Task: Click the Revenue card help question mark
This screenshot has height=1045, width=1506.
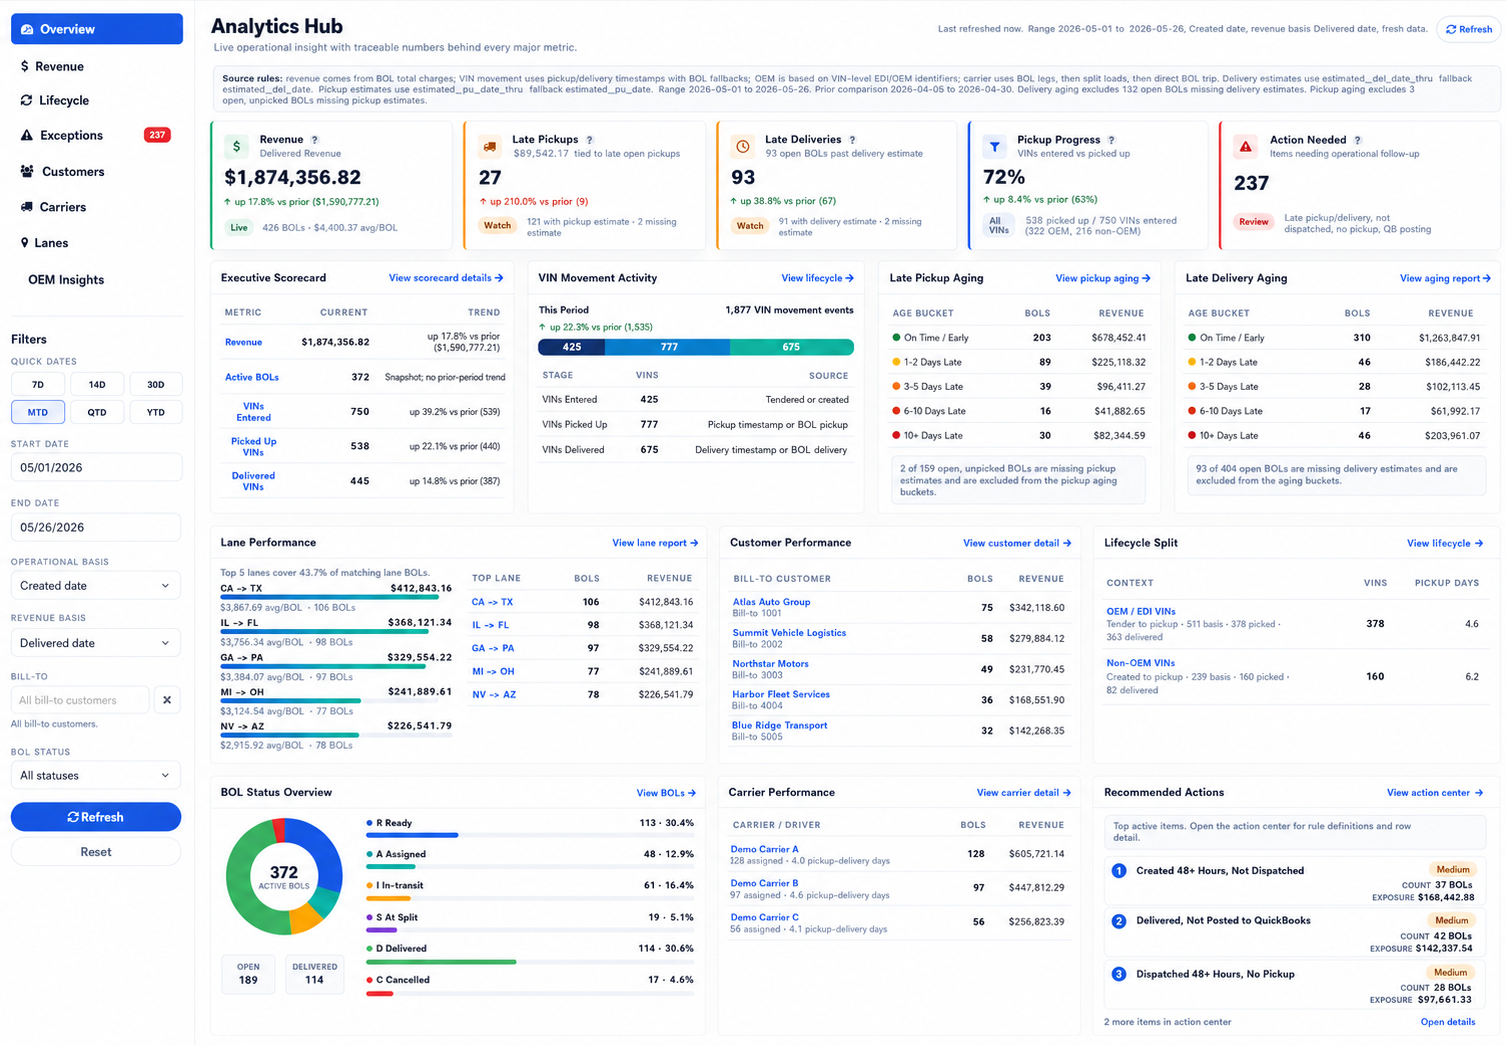Action: [x=315, y=140]
